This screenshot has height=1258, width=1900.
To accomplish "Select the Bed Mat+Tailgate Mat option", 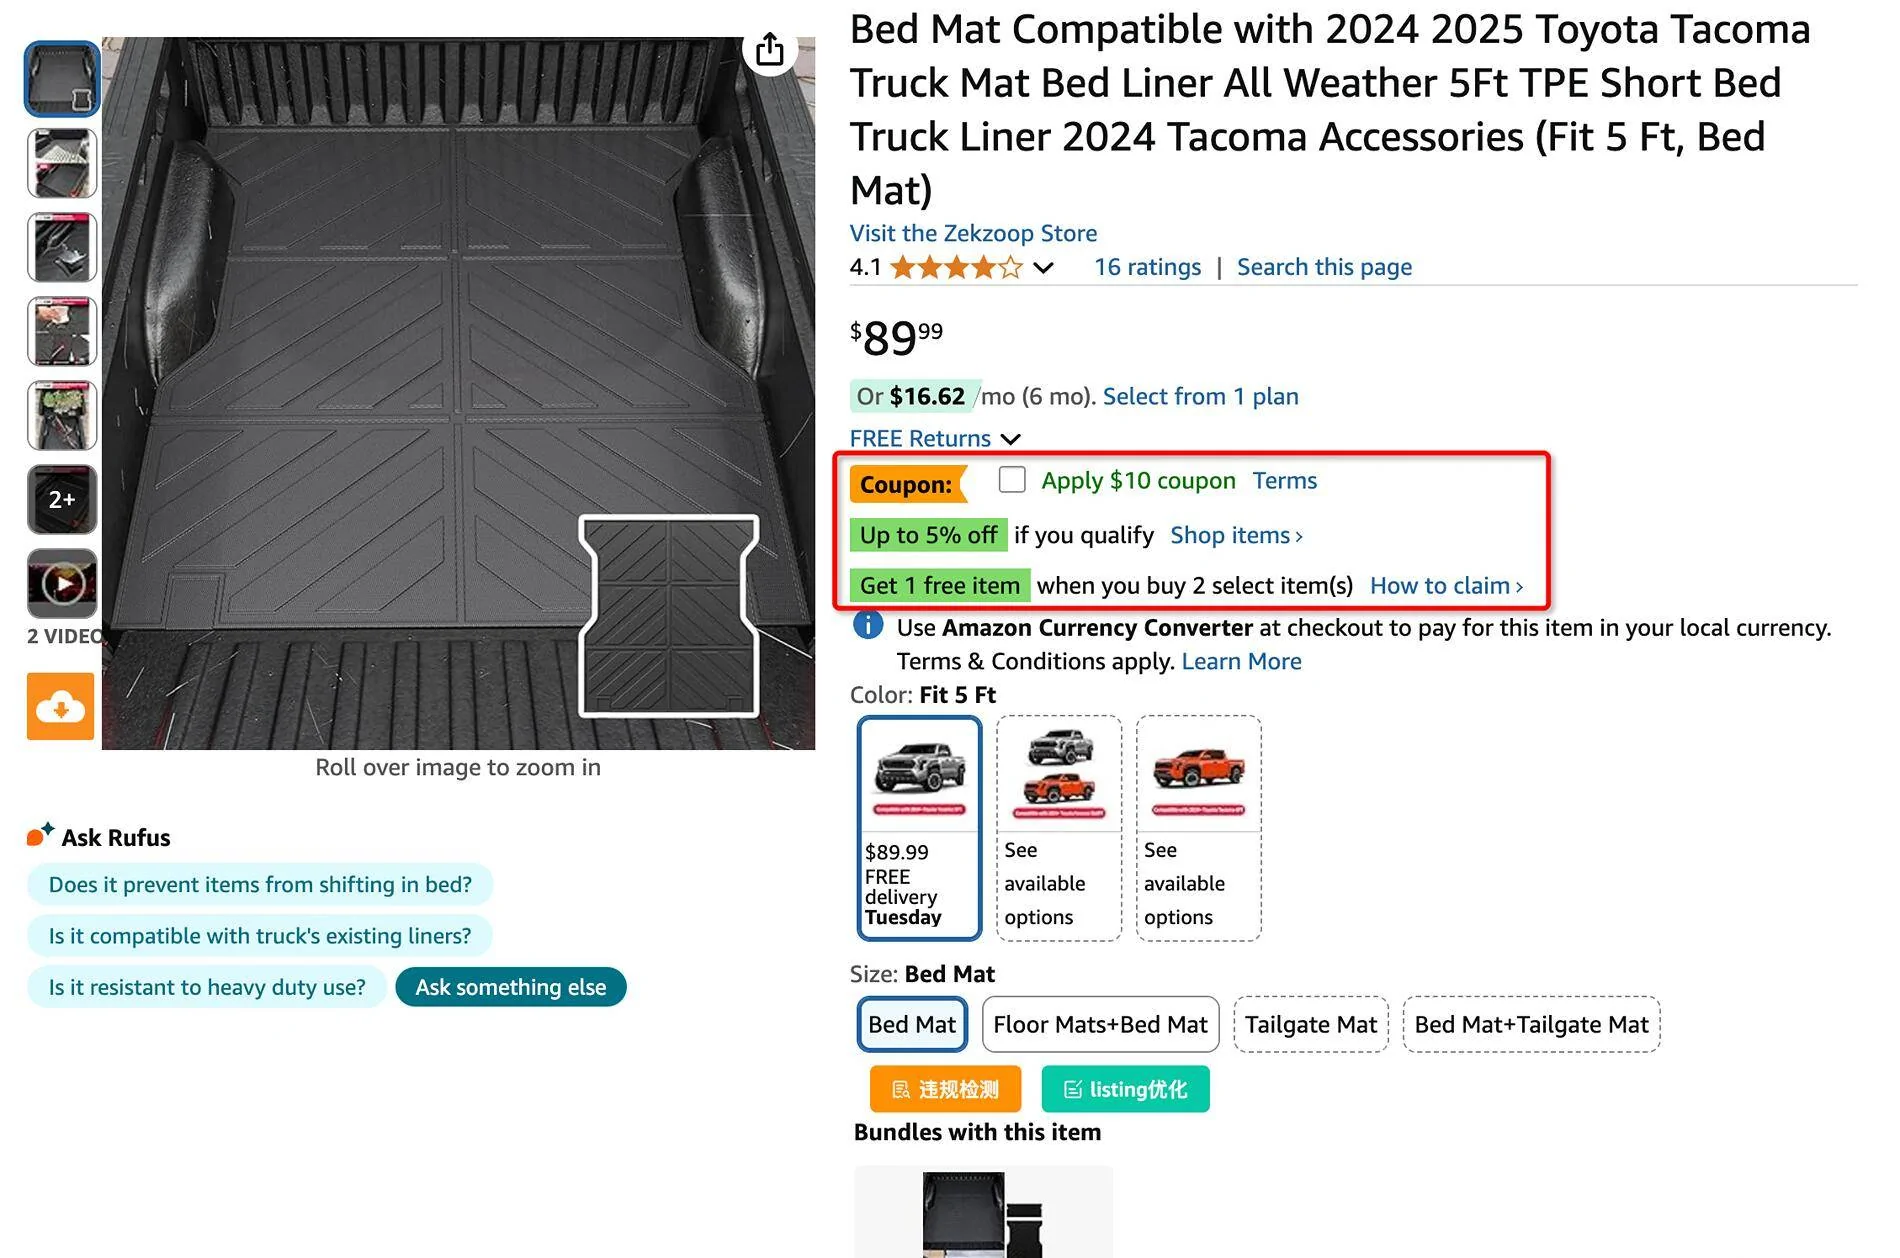I will [x=1531, y=1024].
